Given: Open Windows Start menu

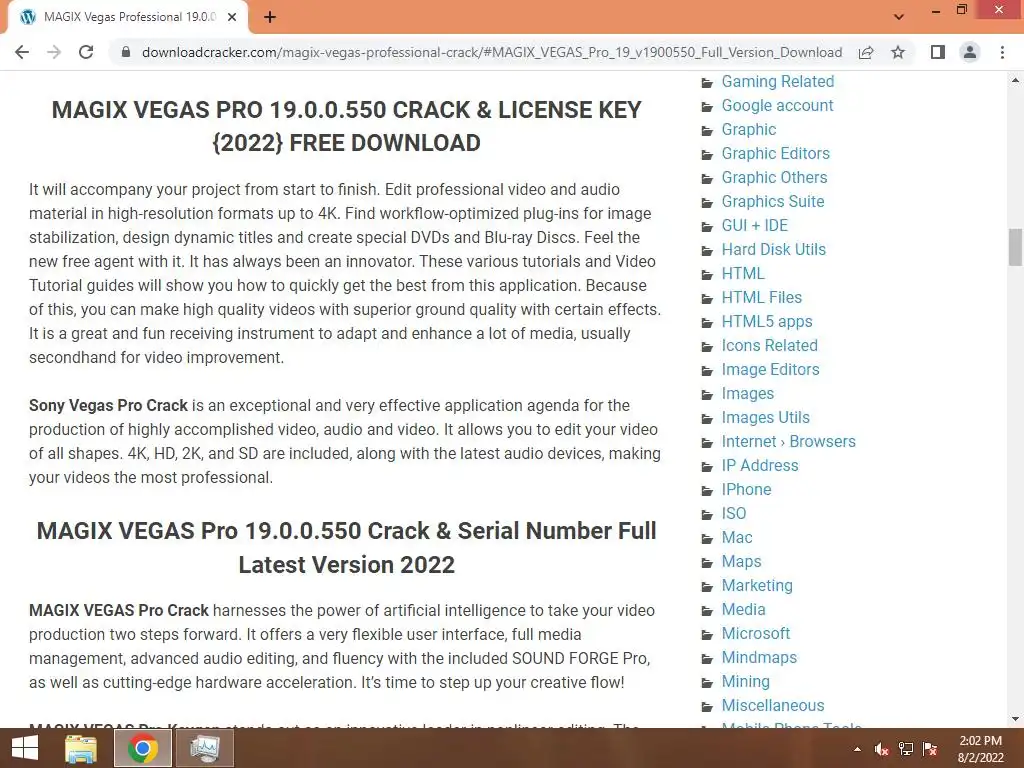Looking at the screenshot, I should [x=25, y=748].
